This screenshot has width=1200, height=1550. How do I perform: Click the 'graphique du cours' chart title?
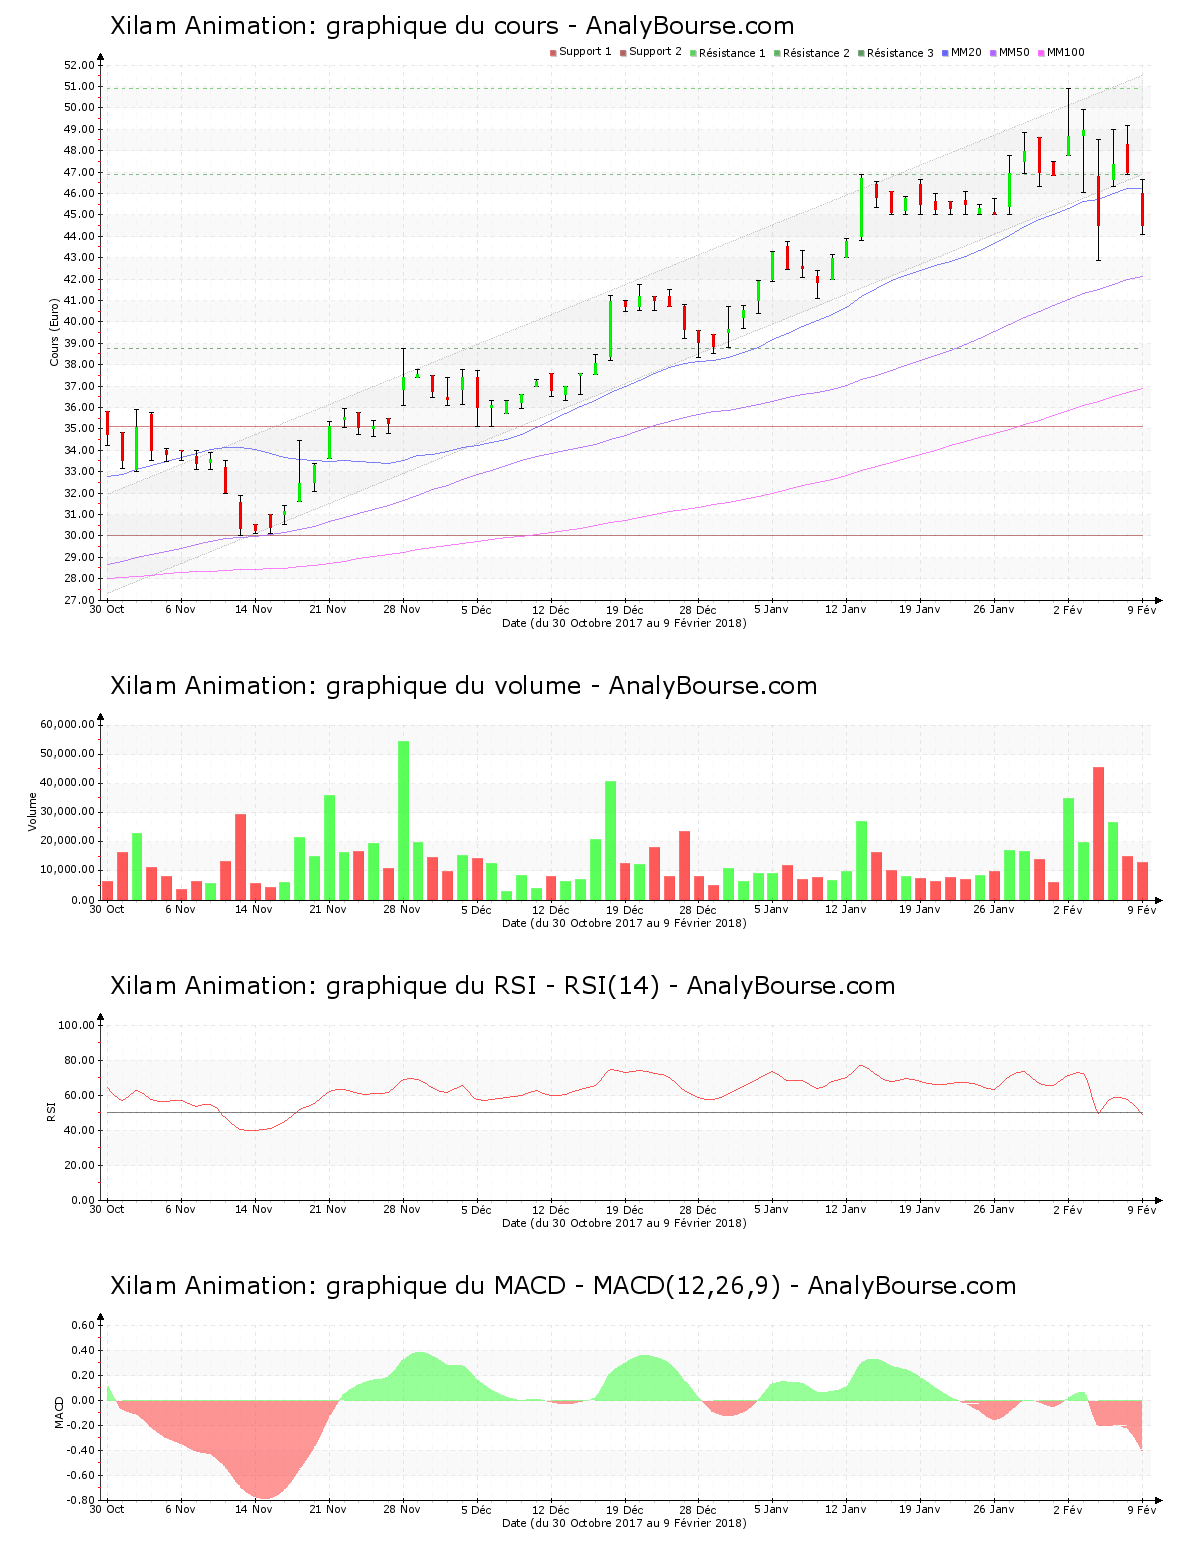coord(452,26)
